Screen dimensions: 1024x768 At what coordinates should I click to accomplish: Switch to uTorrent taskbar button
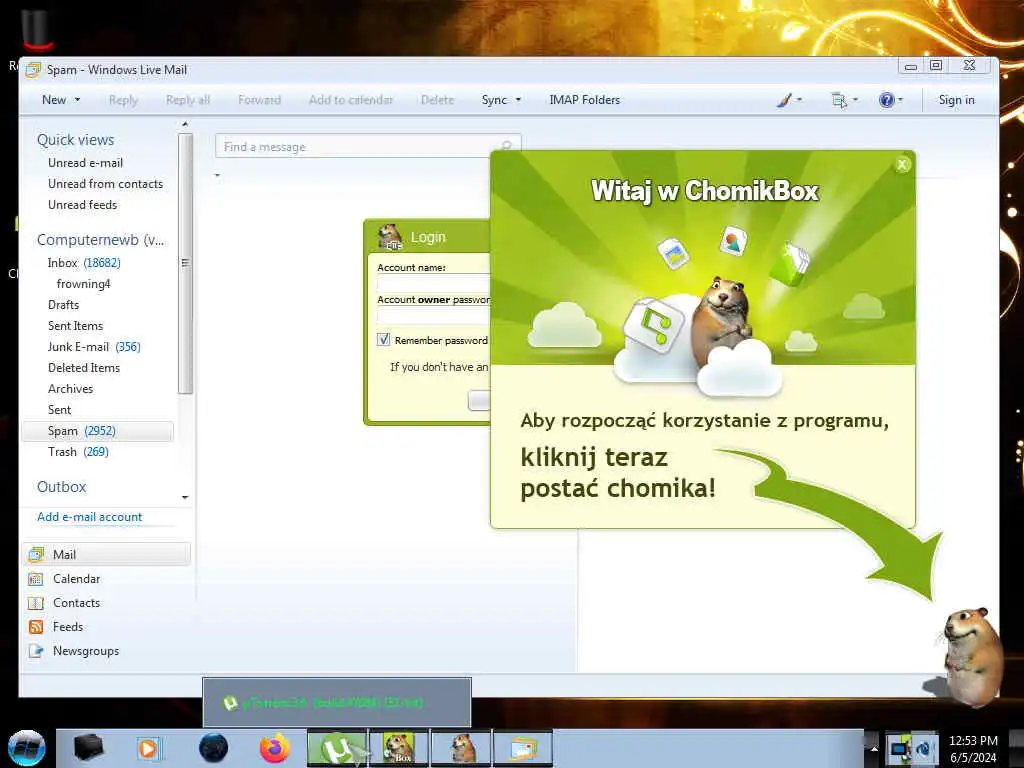337,748
